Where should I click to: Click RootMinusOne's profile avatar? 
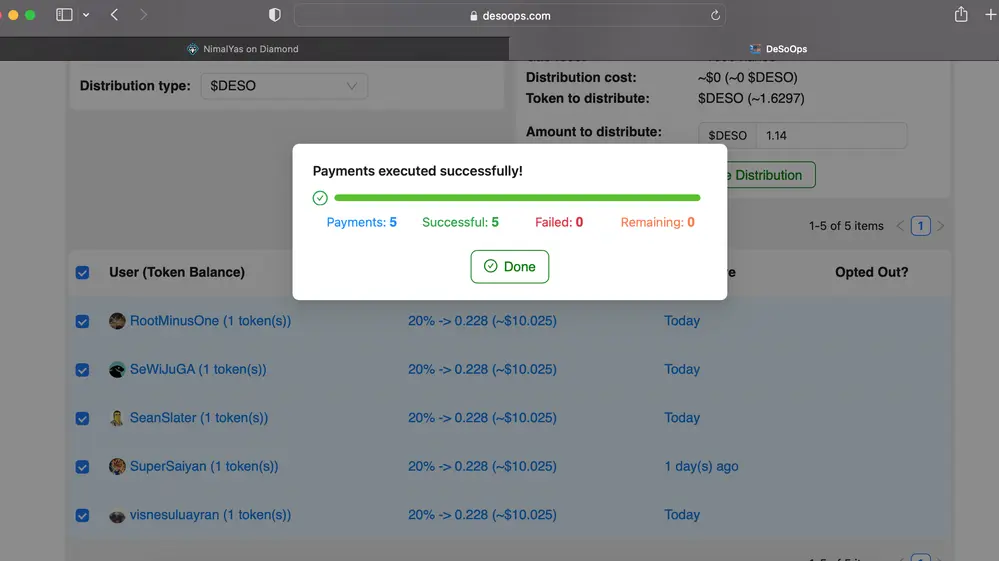[x=117, y=321]
